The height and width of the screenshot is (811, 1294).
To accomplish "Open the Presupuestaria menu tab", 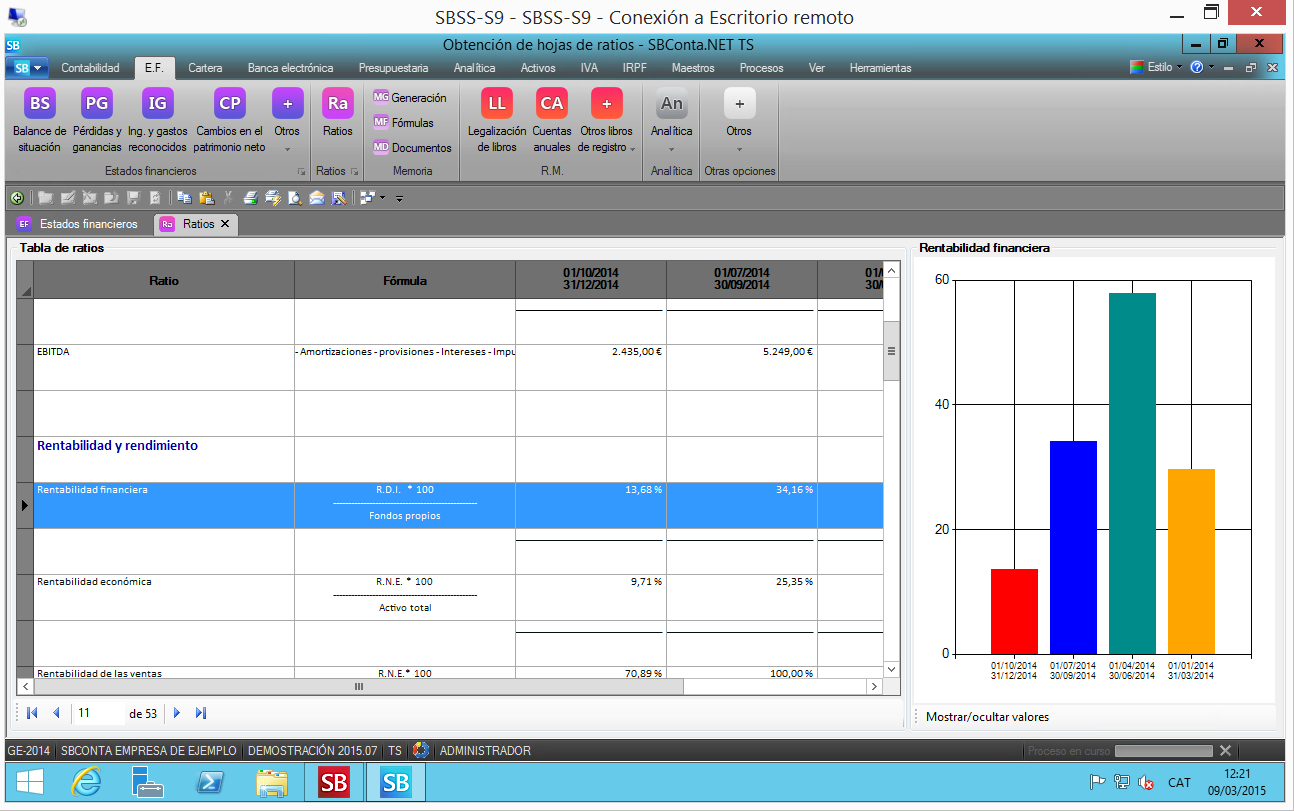I will [393, 68].
